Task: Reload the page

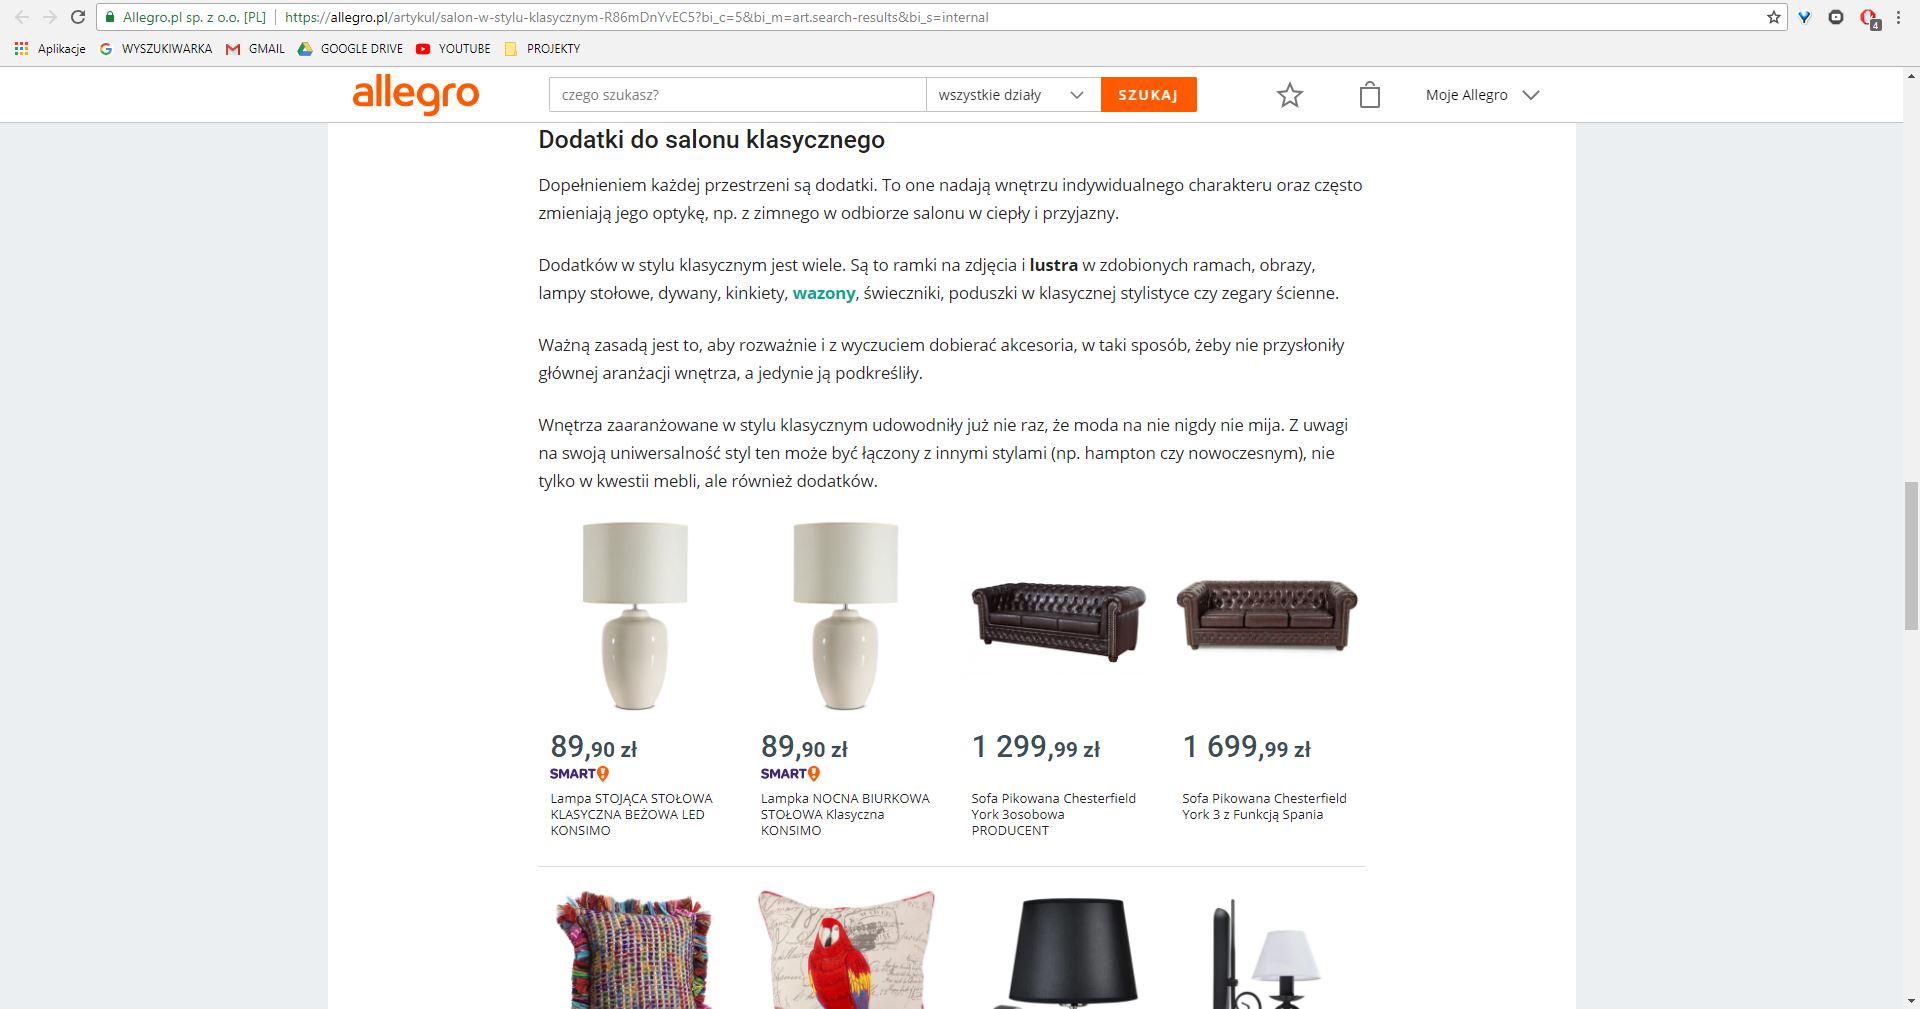Action: [x=78, y=17]
